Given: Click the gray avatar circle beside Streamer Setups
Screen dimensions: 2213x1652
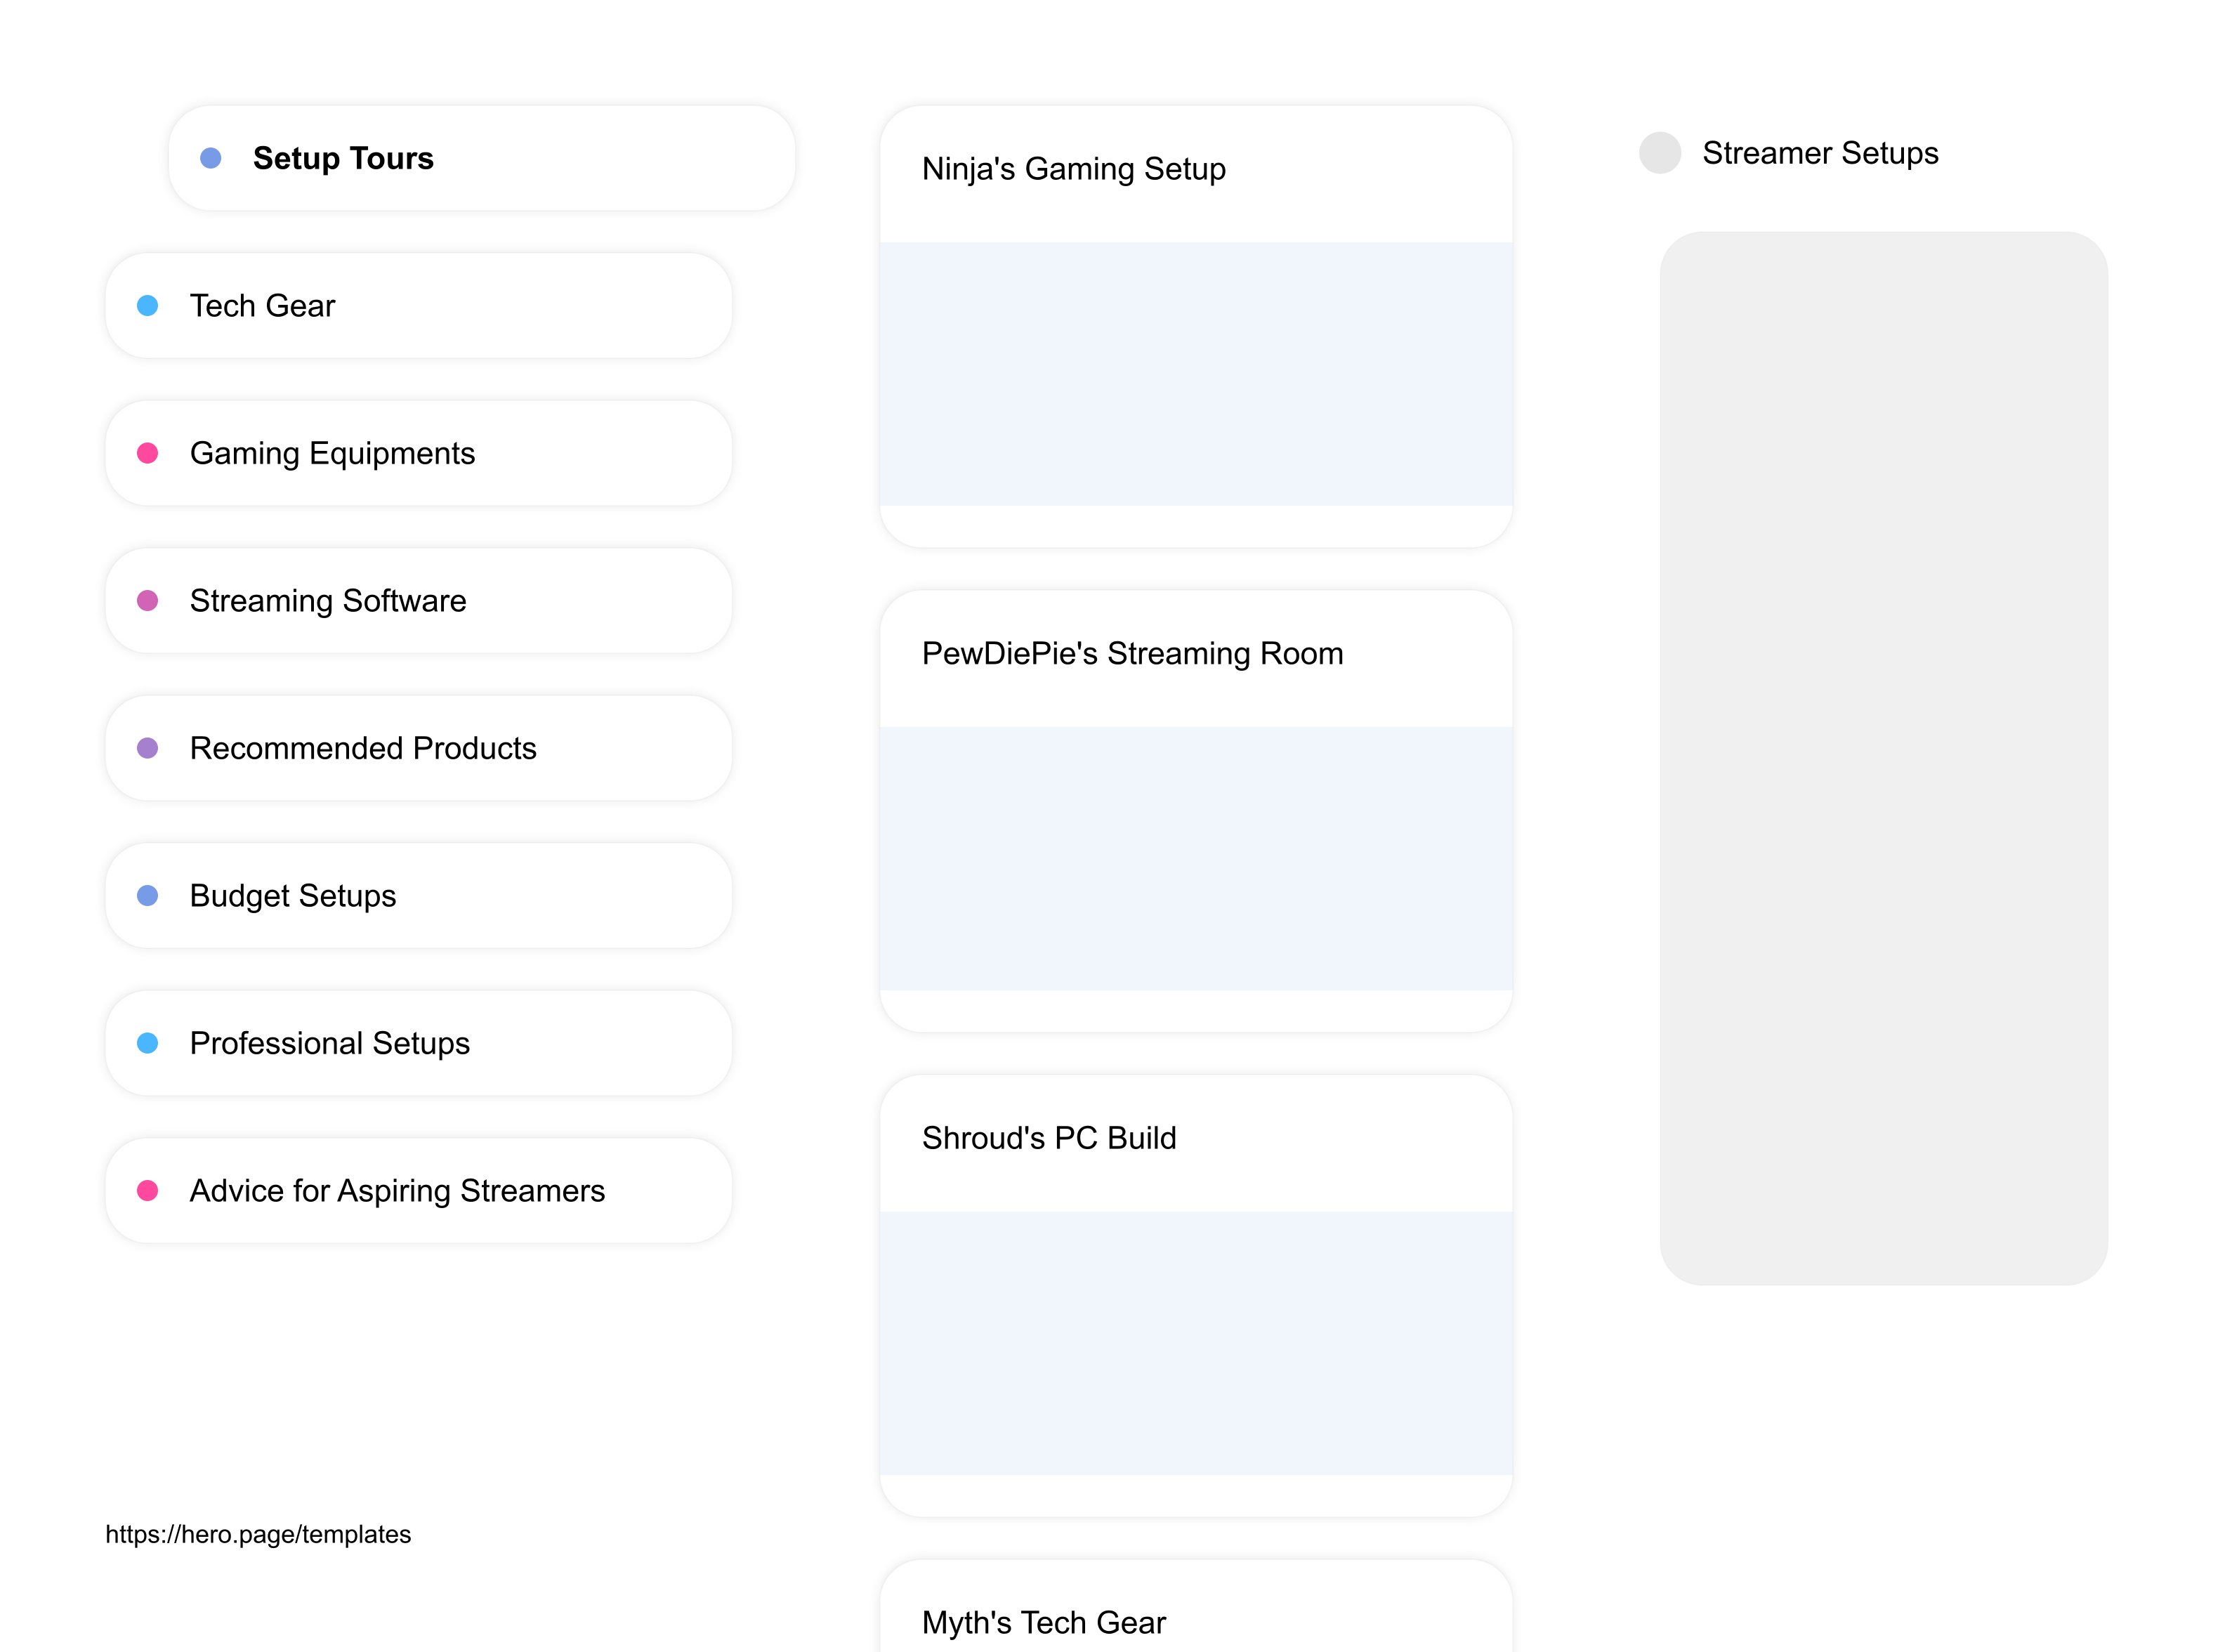Looking at the screenshot, I should pos(1659,153).
